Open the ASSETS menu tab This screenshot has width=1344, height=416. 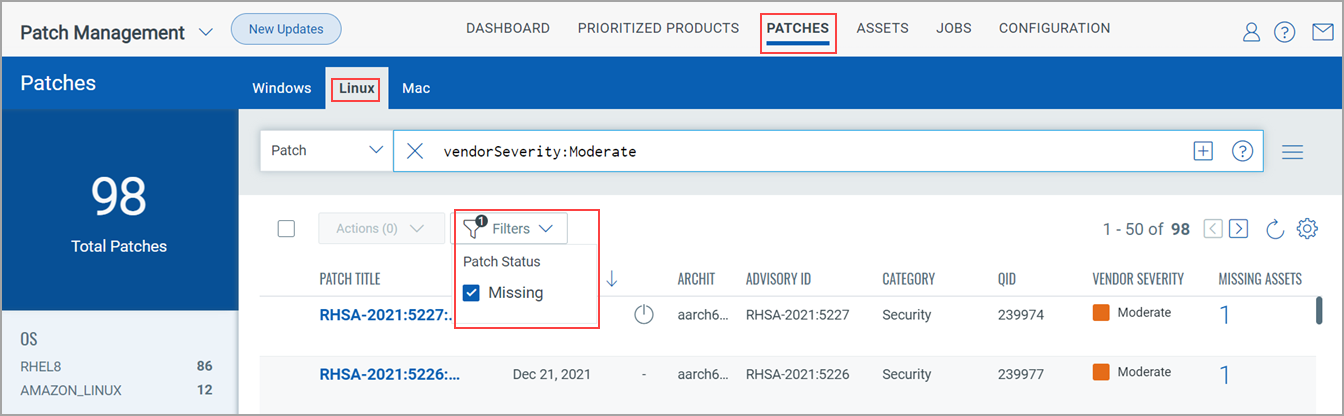pyautogui.click(x=882, y=28)
